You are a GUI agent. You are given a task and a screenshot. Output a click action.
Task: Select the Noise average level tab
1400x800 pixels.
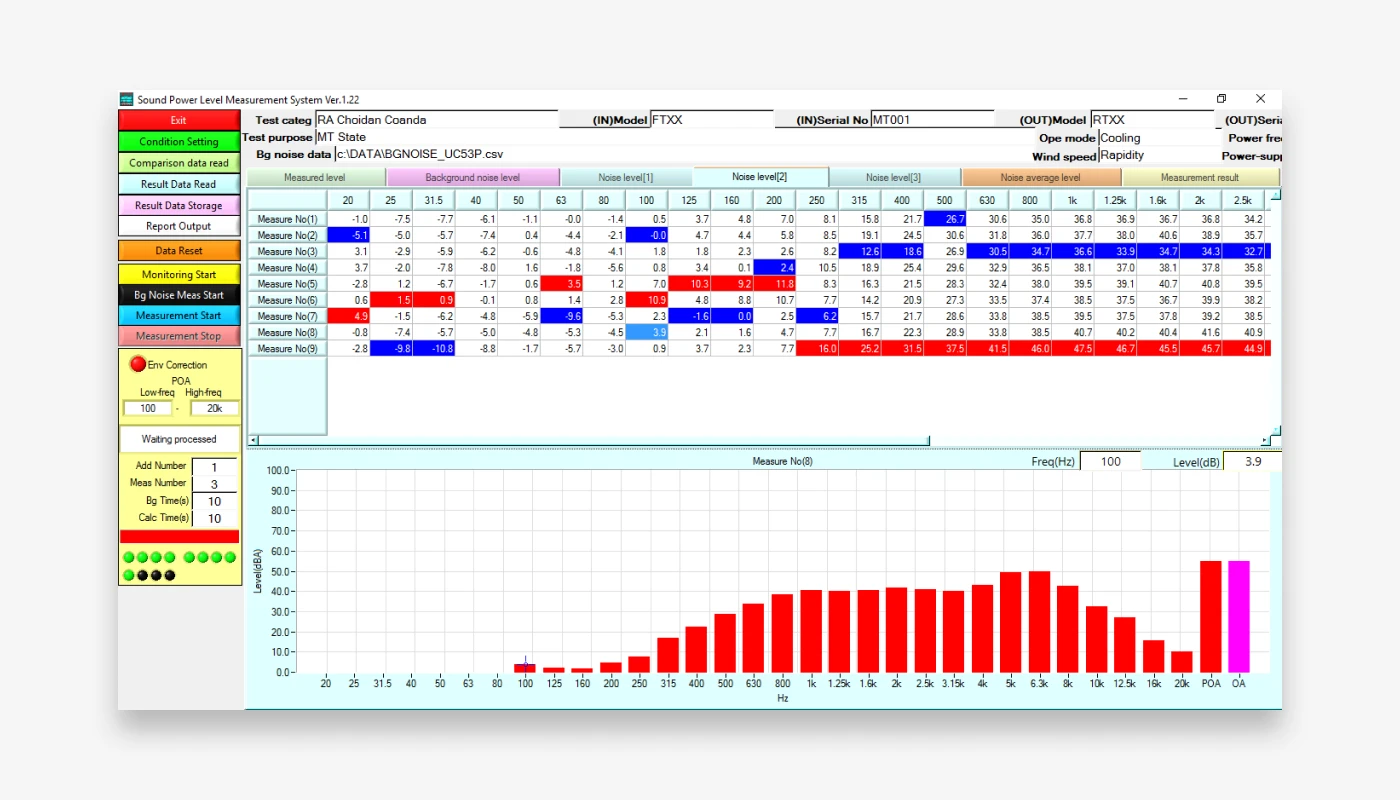[x=1040, y=178]
